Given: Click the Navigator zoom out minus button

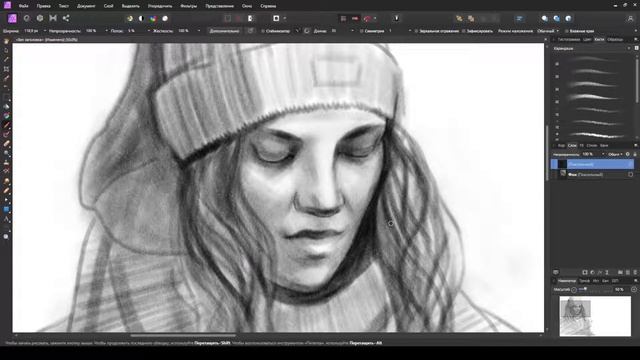Looking at the screenshot, I should [x=574, y=290].
